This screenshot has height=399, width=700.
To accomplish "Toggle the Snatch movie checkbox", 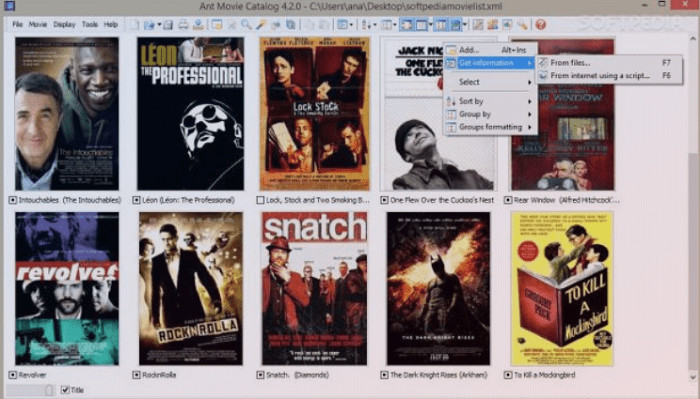I will coord(260,375).
